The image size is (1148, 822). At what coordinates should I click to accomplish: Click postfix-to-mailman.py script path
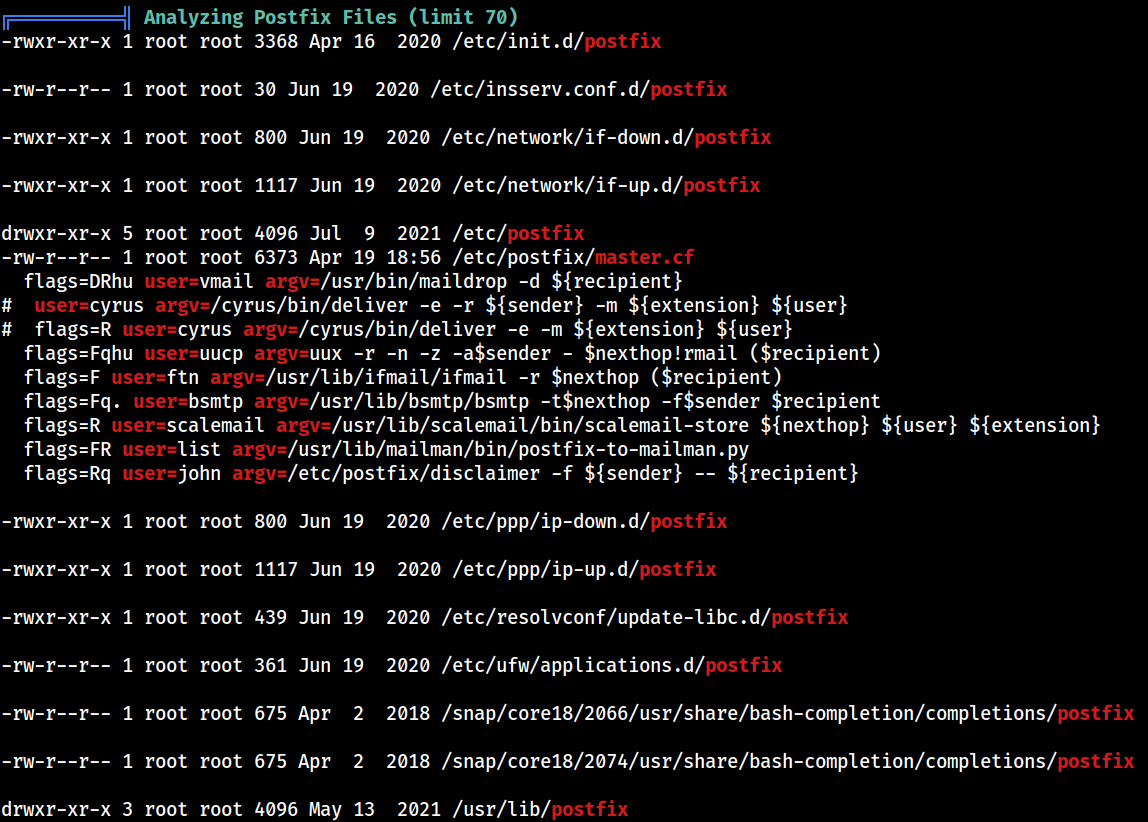(518, 449)
